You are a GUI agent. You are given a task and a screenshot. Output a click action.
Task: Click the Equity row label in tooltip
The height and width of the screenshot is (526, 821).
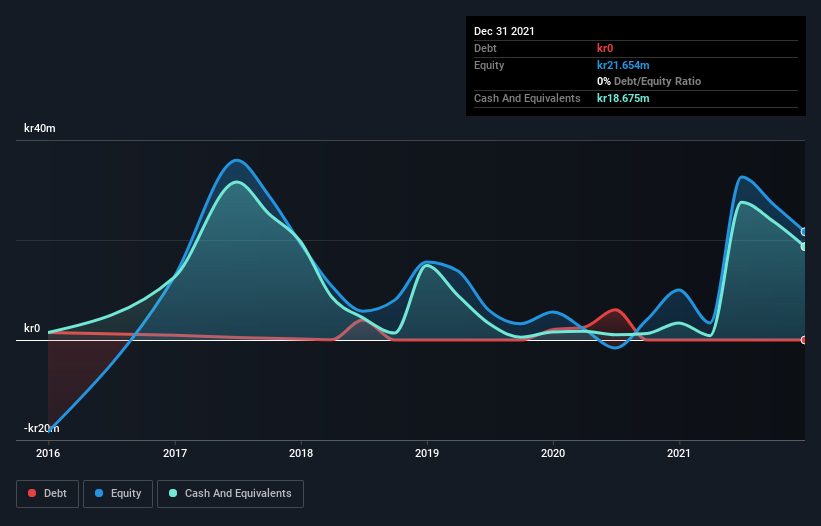point(489,65)
